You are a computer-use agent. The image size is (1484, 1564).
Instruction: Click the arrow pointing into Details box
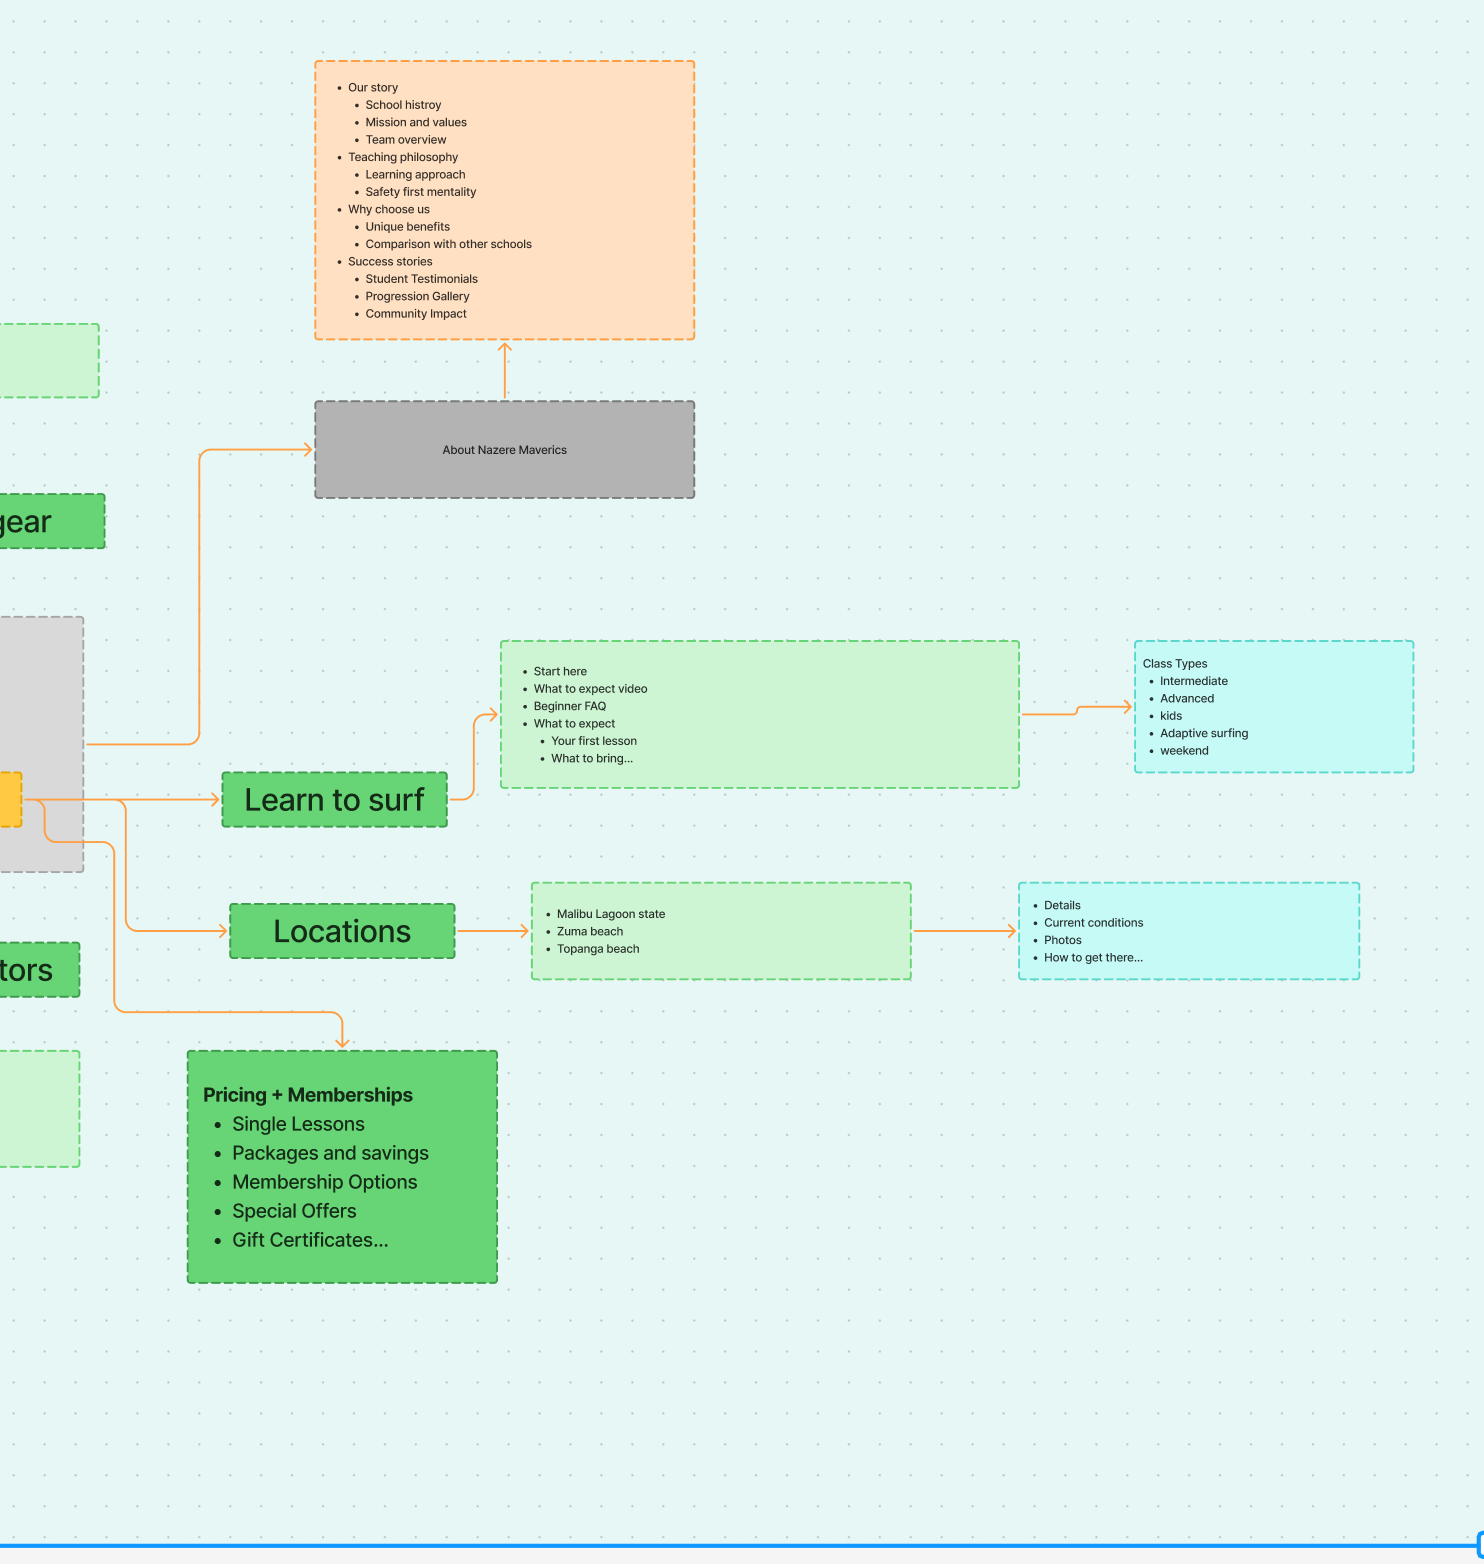(964, 931)
